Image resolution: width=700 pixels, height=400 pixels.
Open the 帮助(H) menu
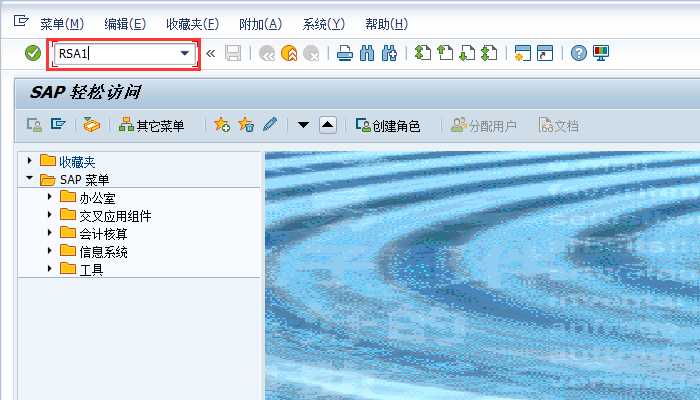click(x=387, y=24)
